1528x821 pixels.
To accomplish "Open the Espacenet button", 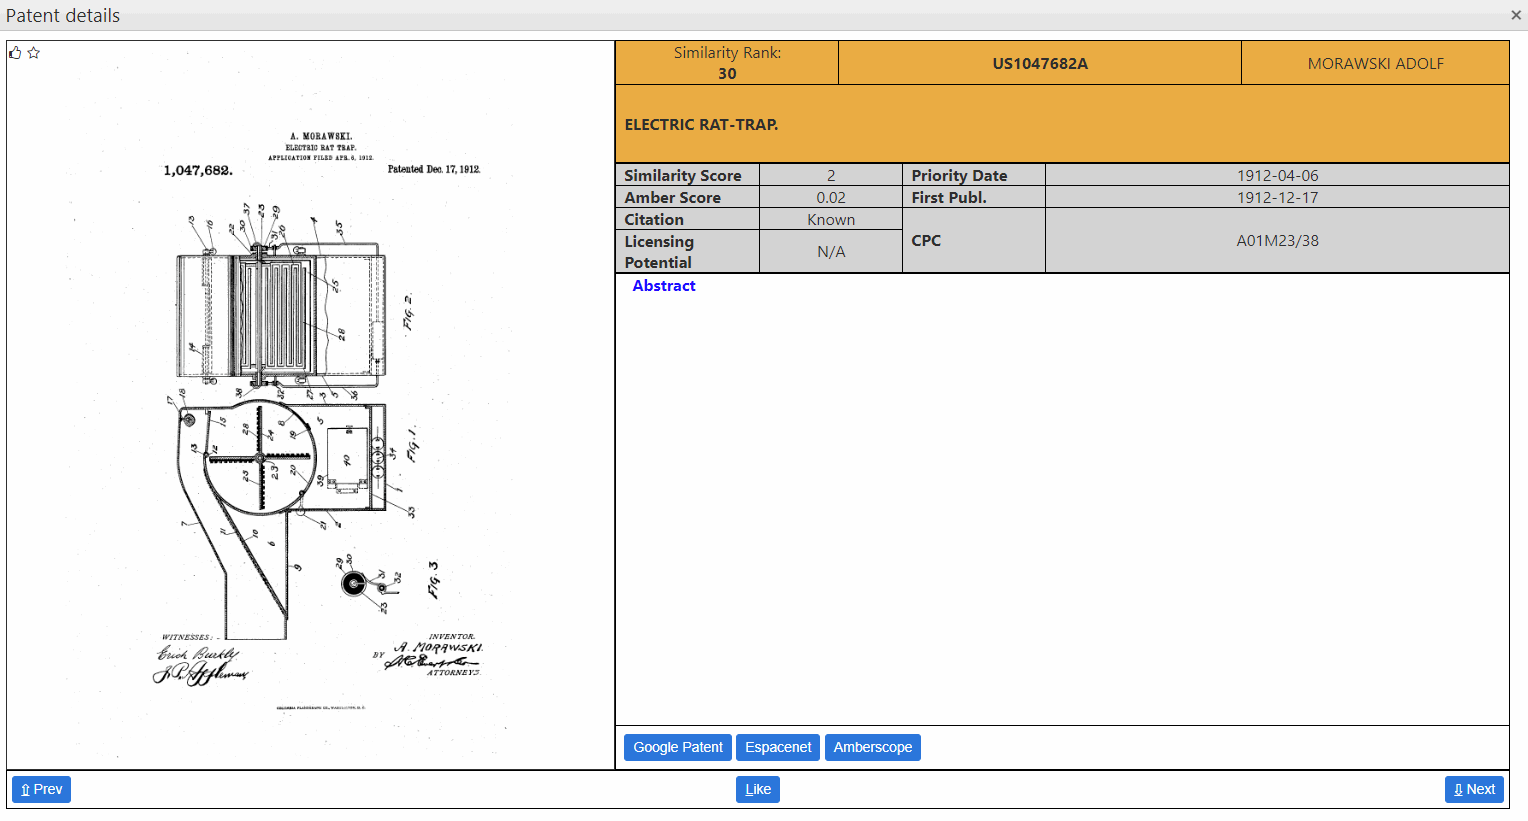I will 778,747.
